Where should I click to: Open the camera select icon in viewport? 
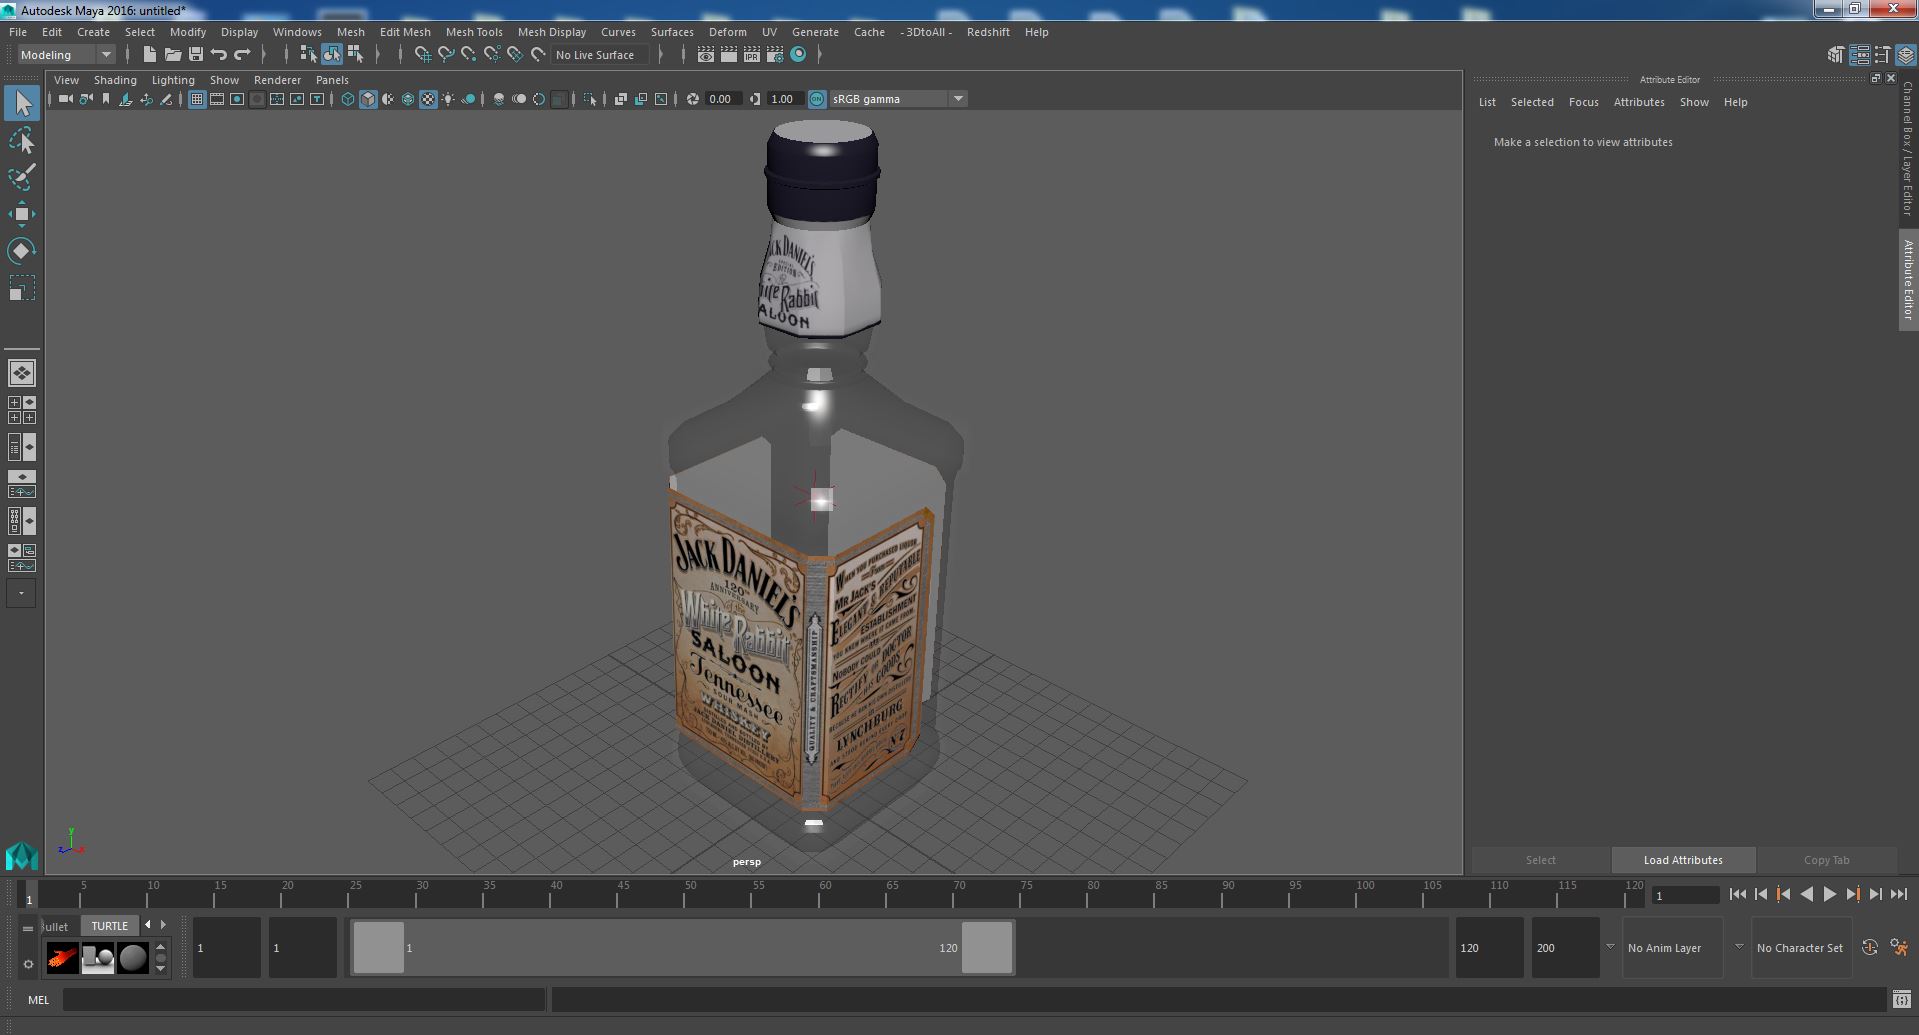(65, 99)
